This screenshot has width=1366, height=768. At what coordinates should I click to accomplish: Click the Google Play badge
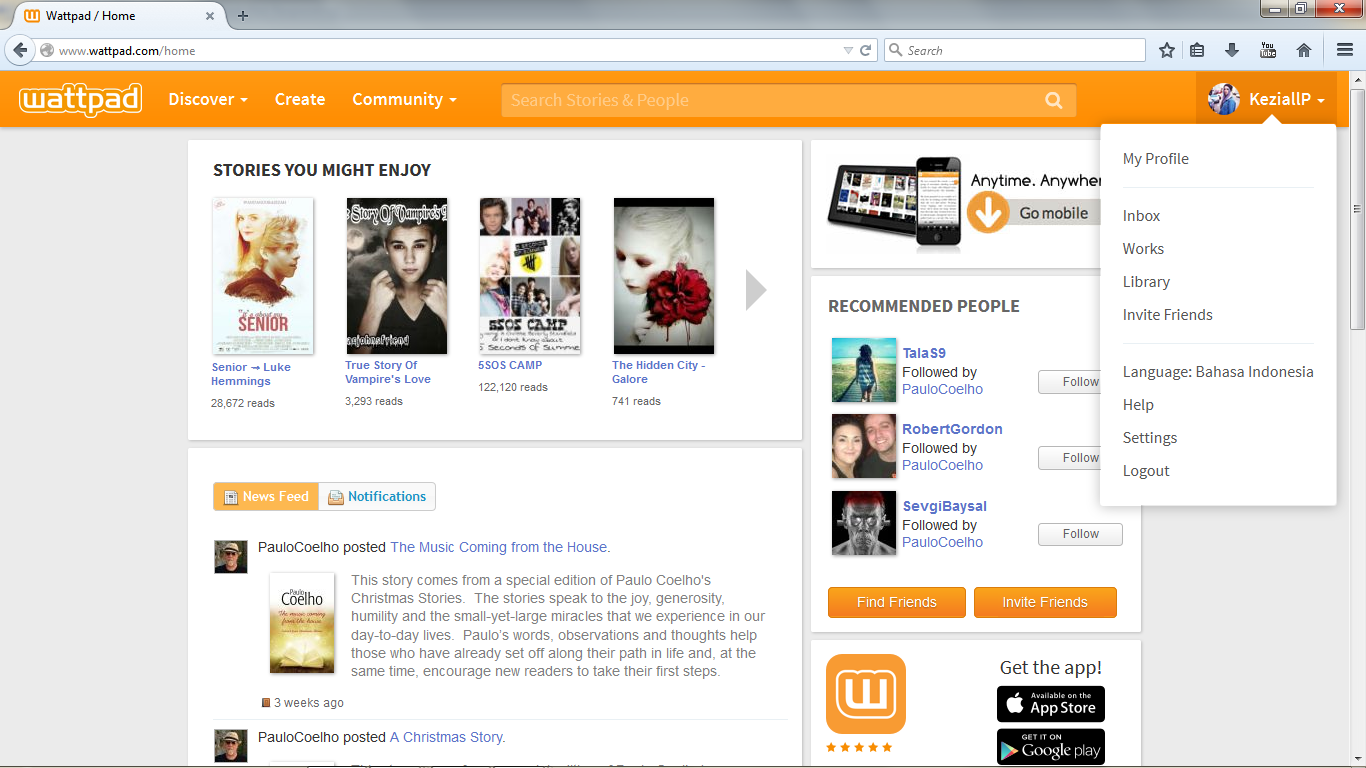pos(1051,747)
